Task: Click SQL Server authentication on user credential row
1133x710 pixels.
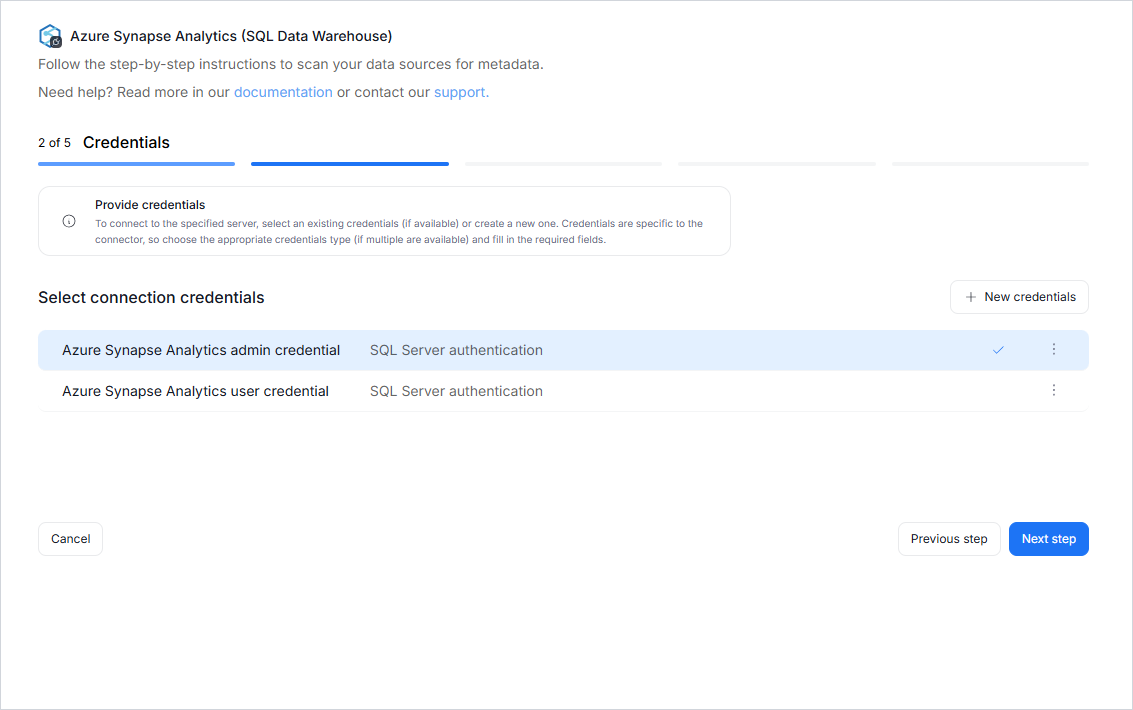Action: point(456,391)
